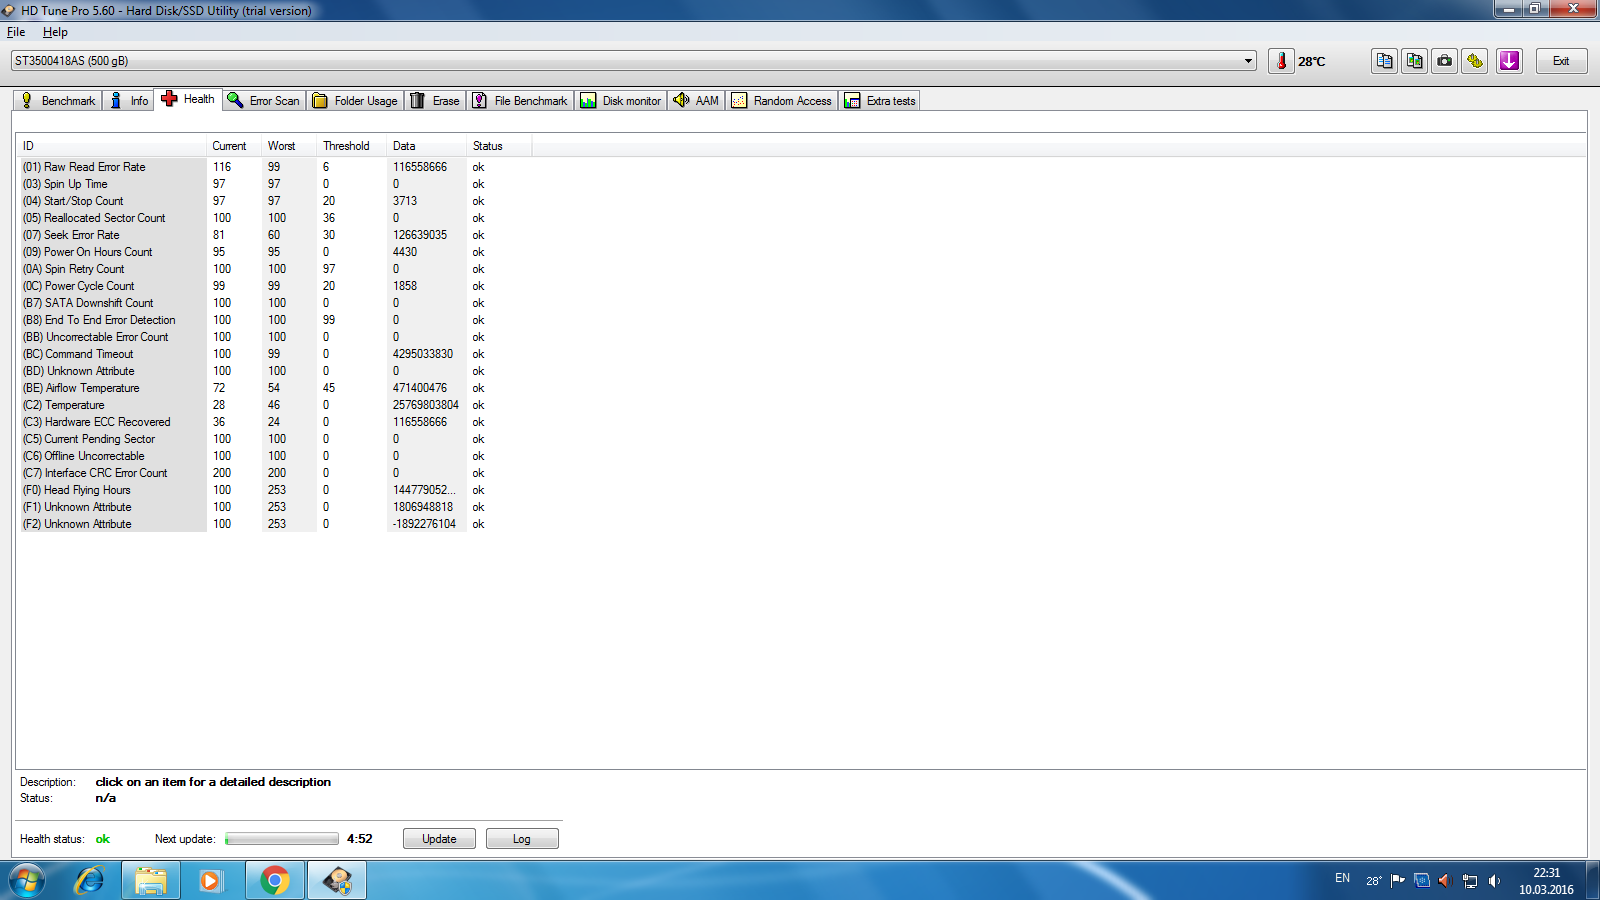Viewport: 1600px width, 900px height.
Task: Open the options gear icon
Action: [1474, 61]
